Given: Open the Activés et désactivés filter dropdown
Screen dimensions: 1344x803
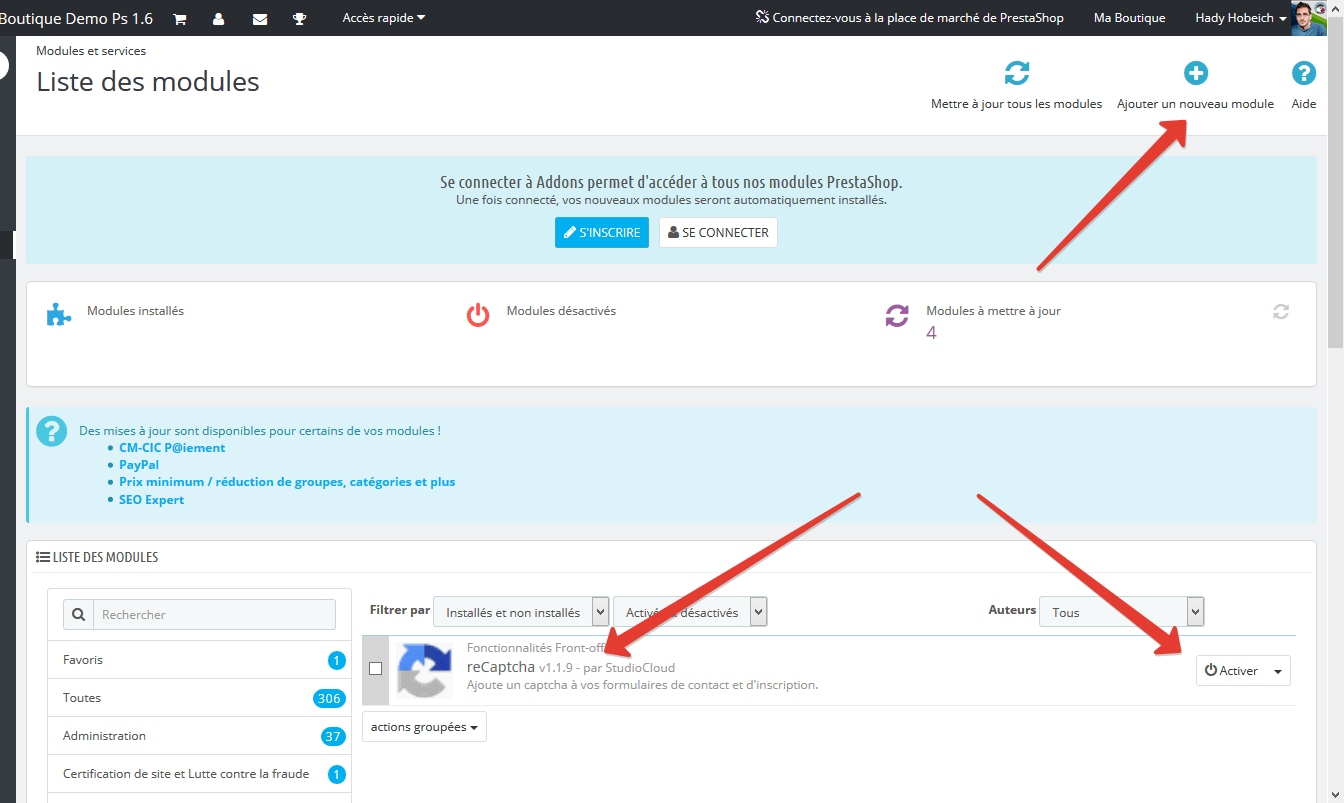Looking at the screenshot, I should [x=690, y=612].
